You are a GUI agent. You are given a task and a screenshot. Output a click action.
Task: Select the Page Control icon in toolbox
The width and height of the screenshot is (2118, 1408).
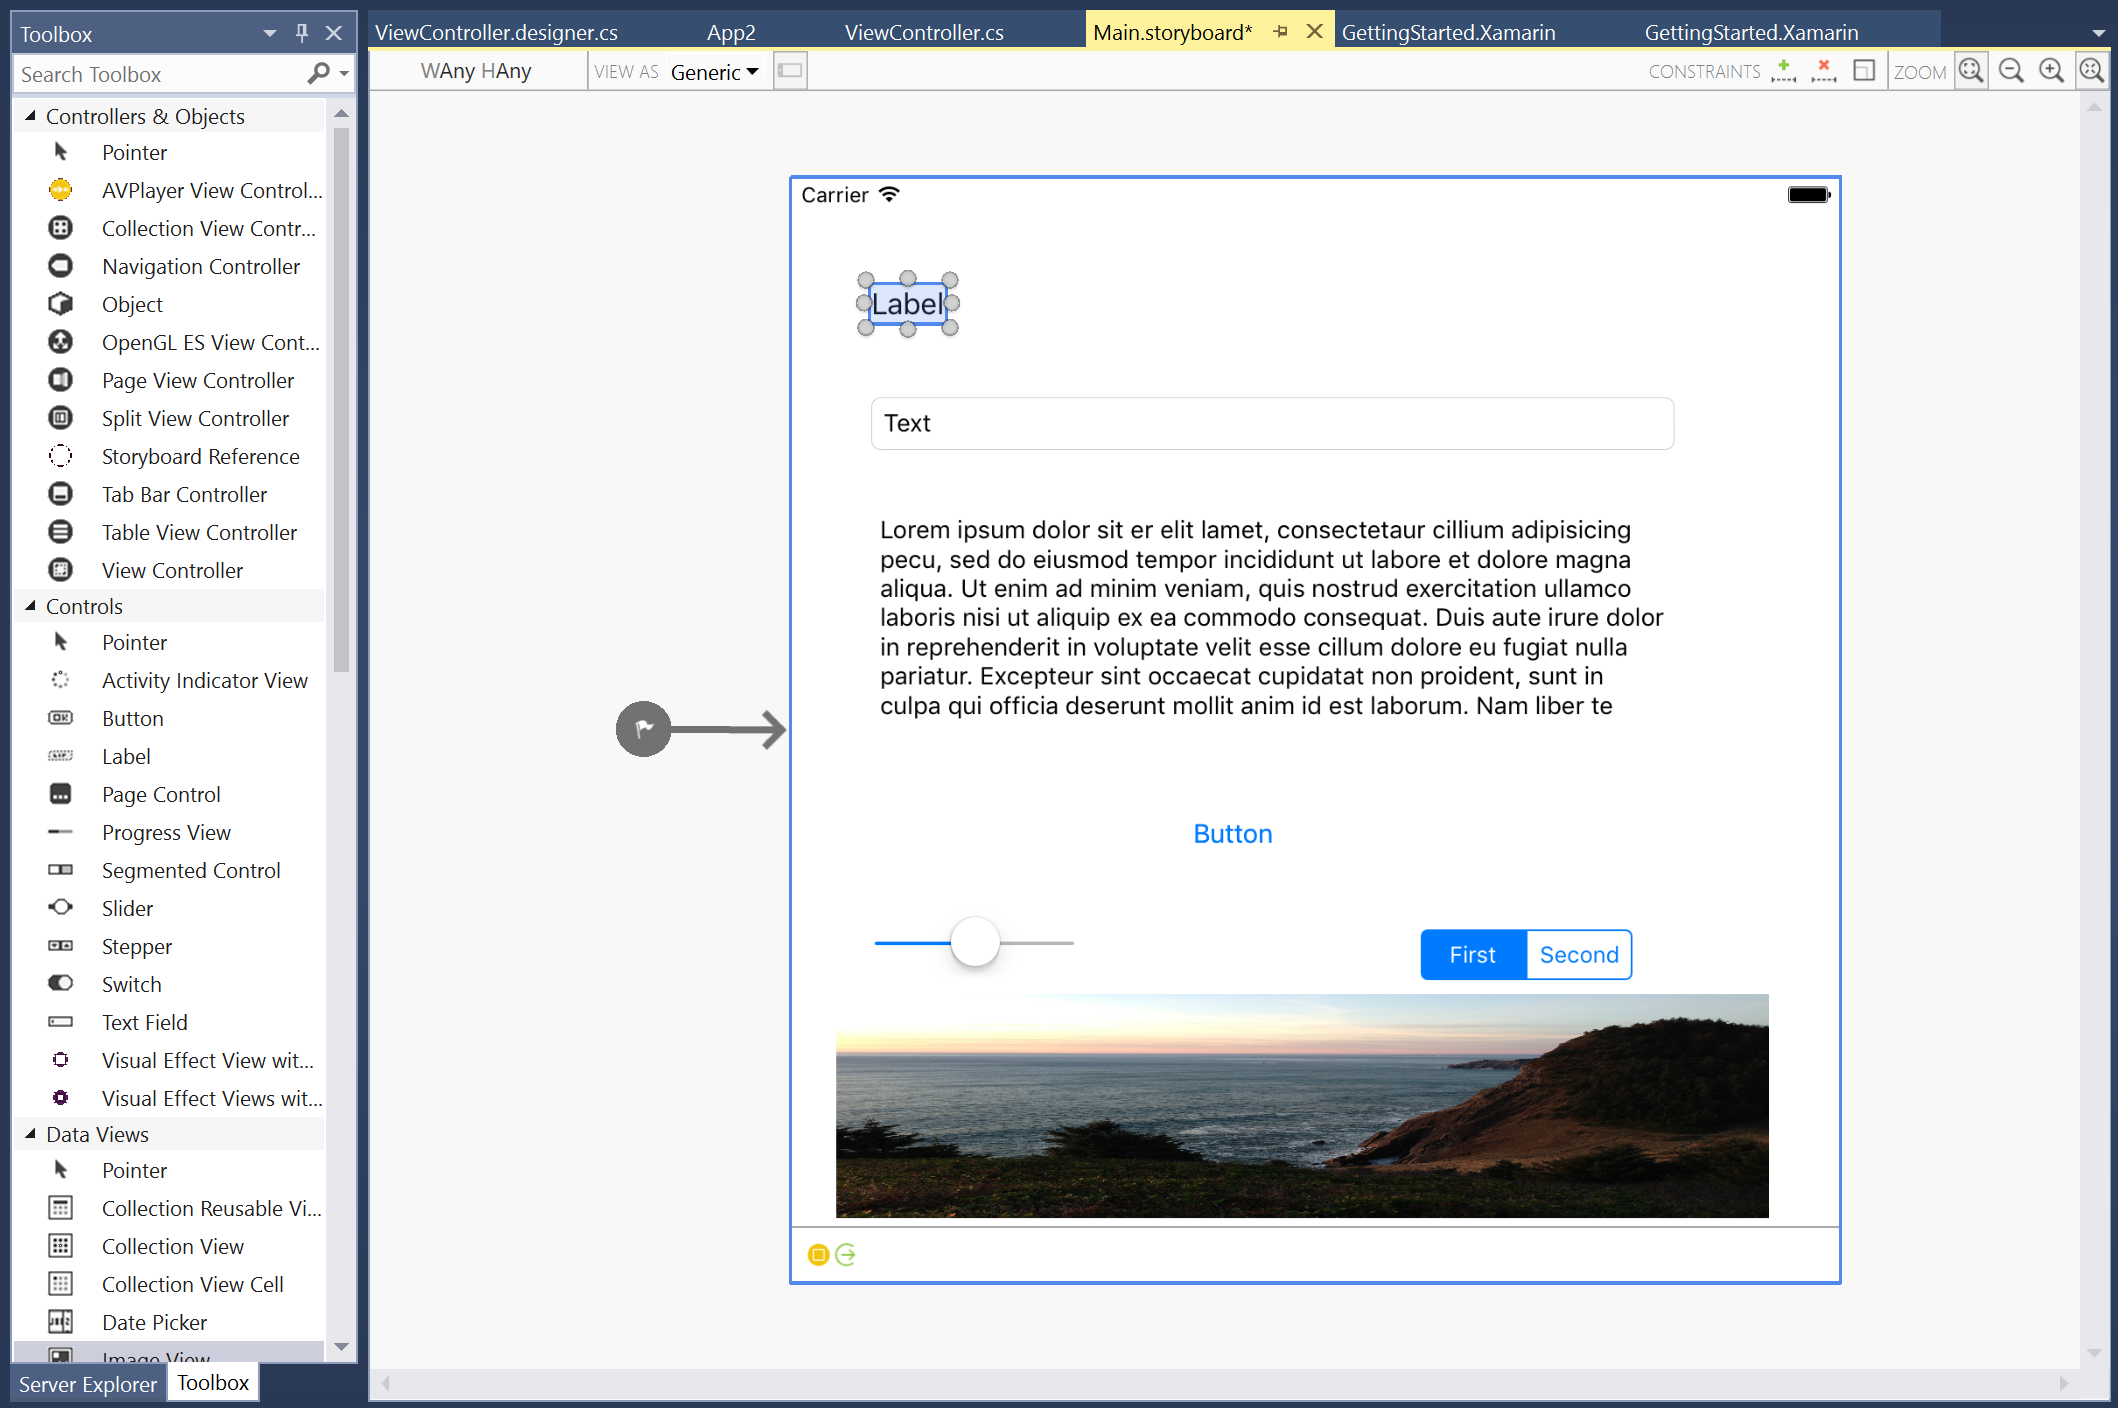[x=58, y=794]
